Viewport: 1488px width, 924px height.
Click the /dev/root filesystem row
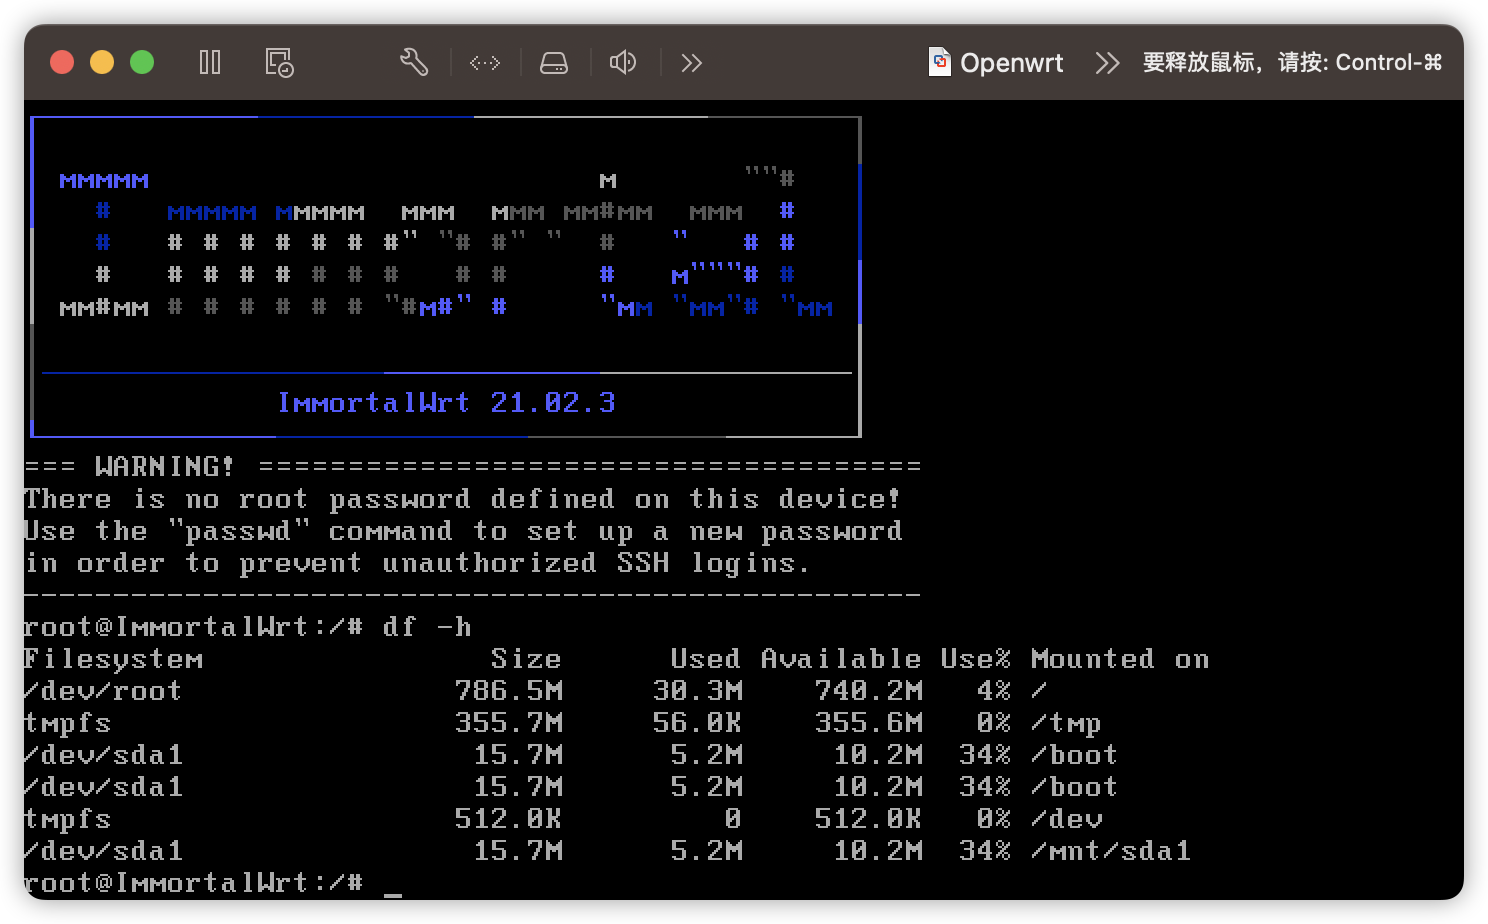click(x=534, y=691)
